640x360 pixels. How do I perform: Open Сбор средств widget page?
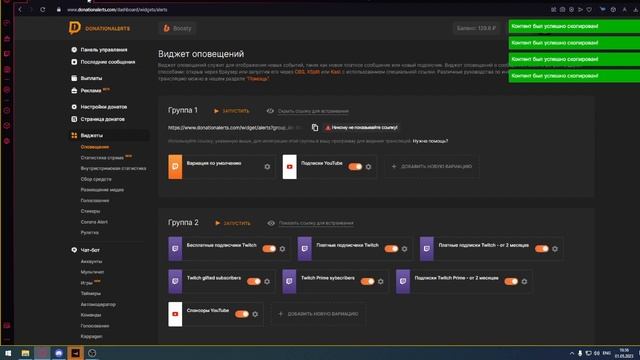coord(96,179)
